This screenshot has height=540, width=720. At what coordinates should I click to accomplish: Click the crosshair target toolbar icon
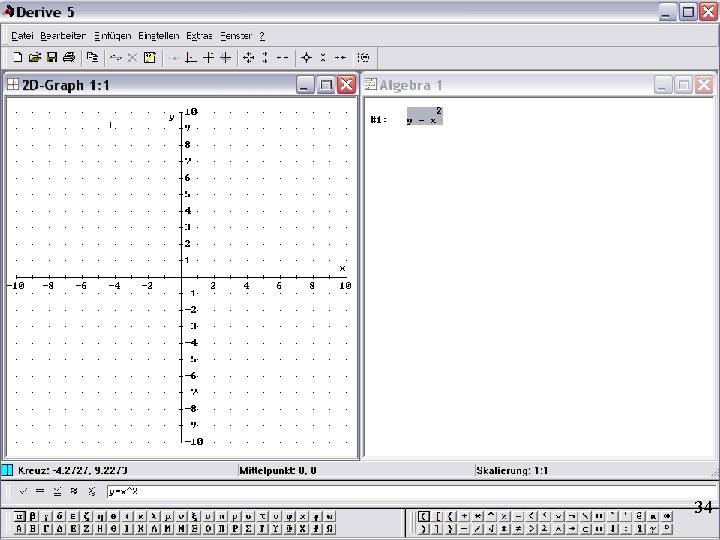(306, 57)
